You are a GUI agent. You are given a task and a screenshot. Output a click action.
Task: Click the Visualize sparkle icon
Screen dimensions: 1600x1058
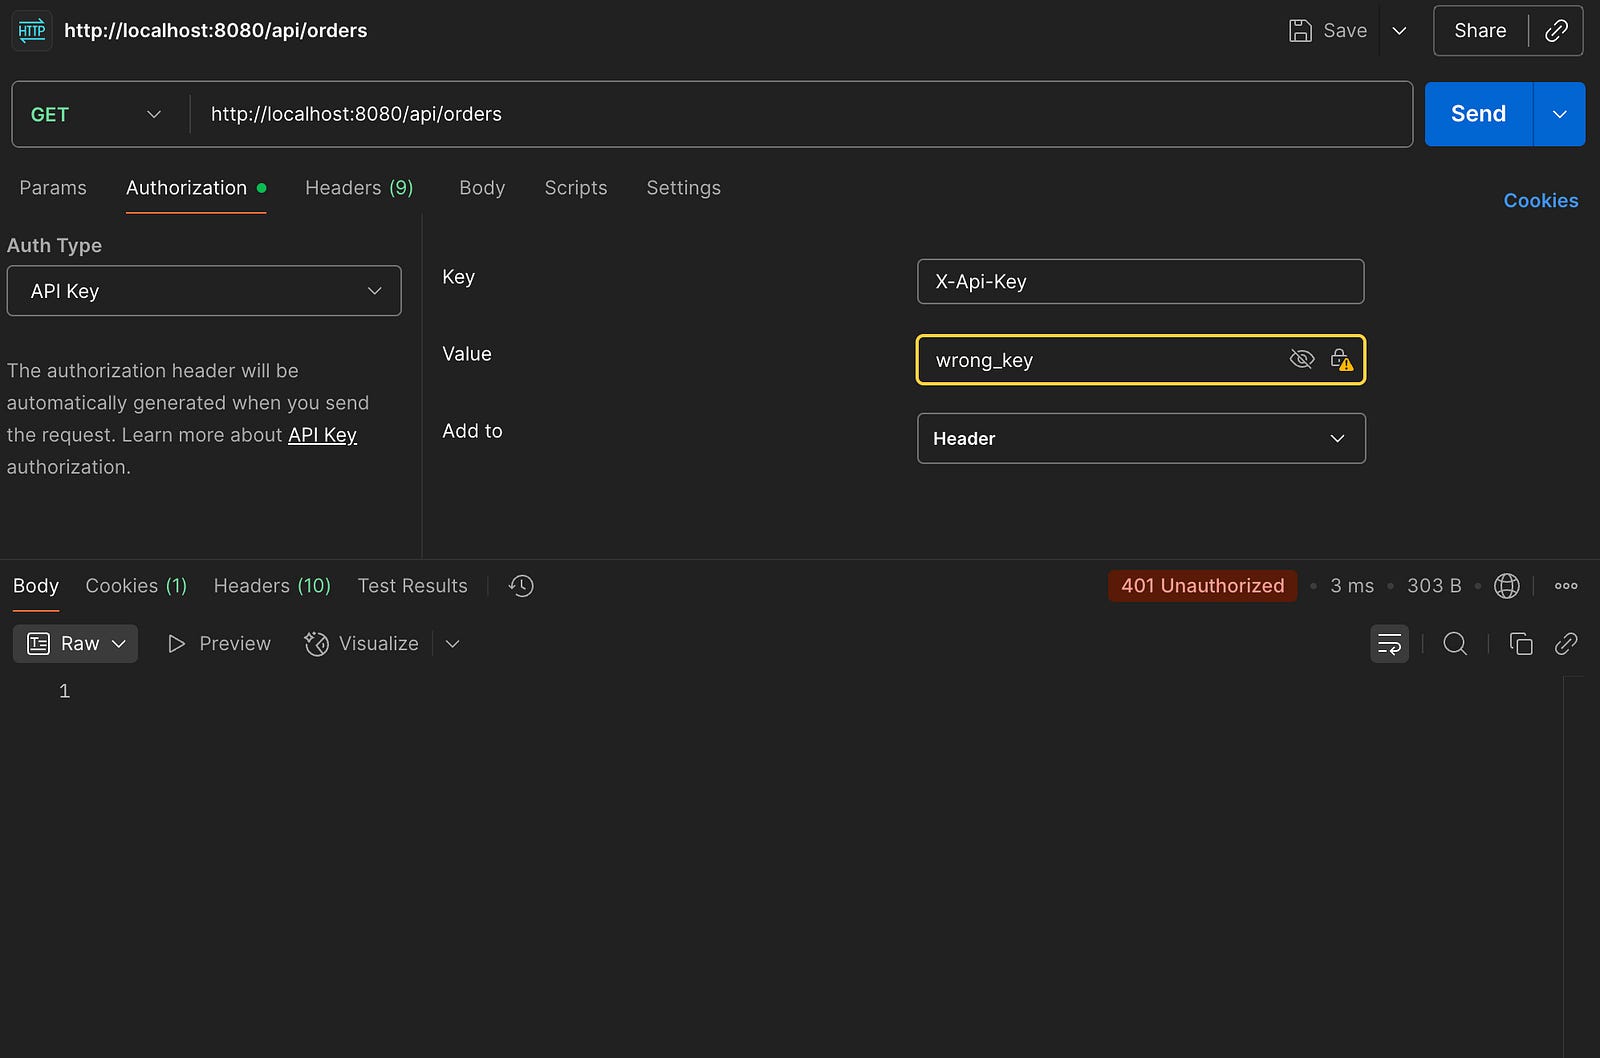[x=316, y=644]
